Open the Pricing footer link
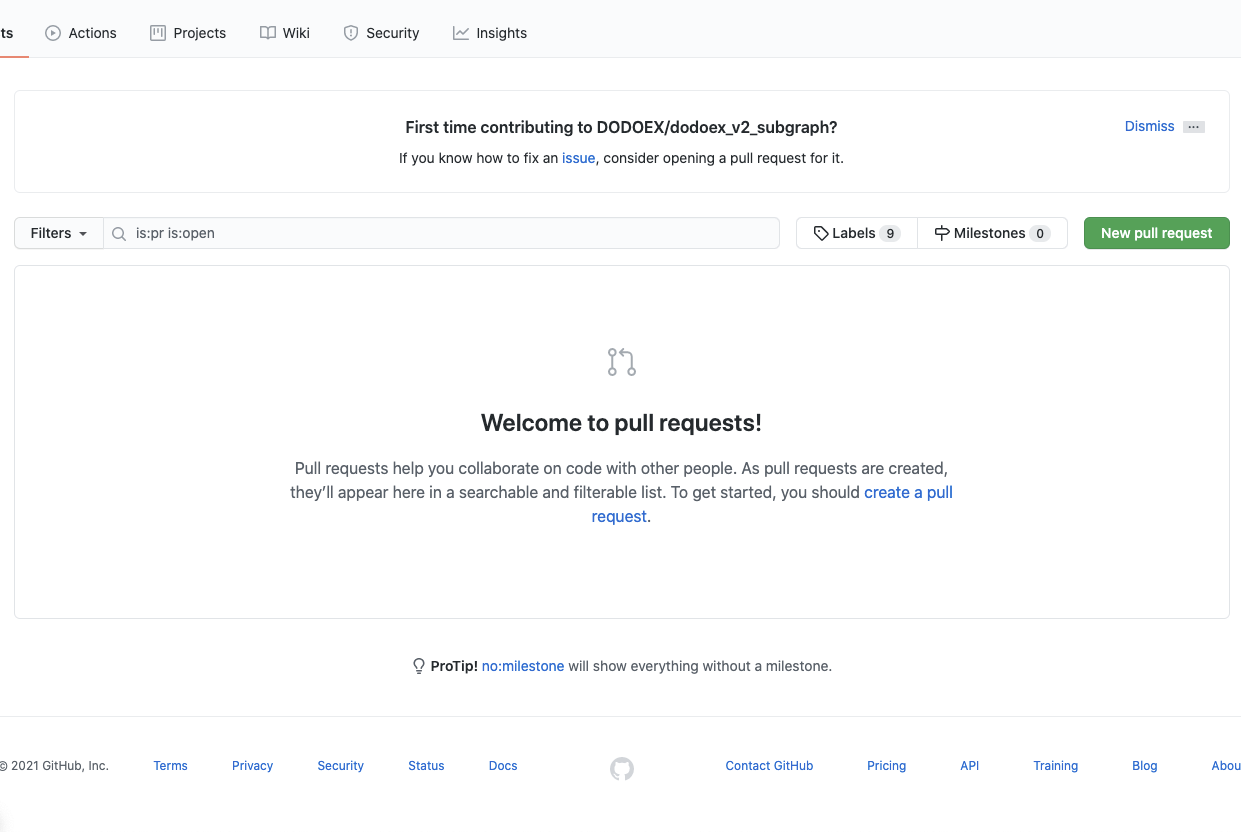 pyautogui.click(x=886, y=766)
